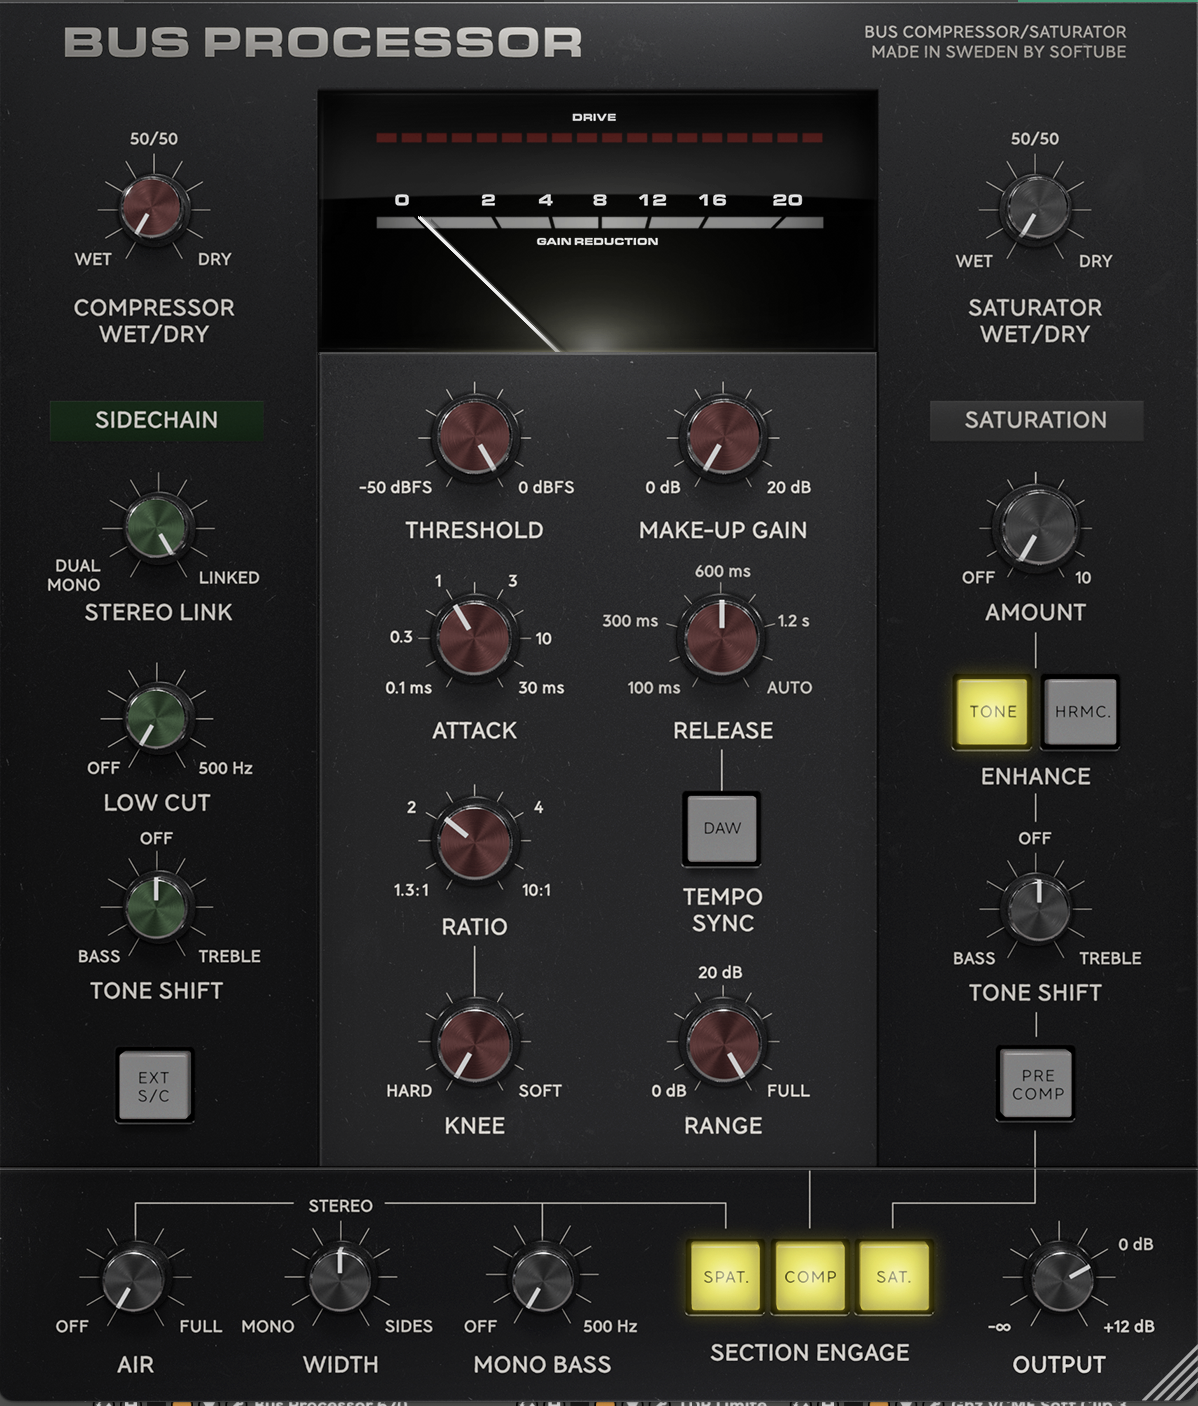Click the 'SIDES' width marking
The height and width of the screenshot is (1406, 1198).
pos(409,1326)
